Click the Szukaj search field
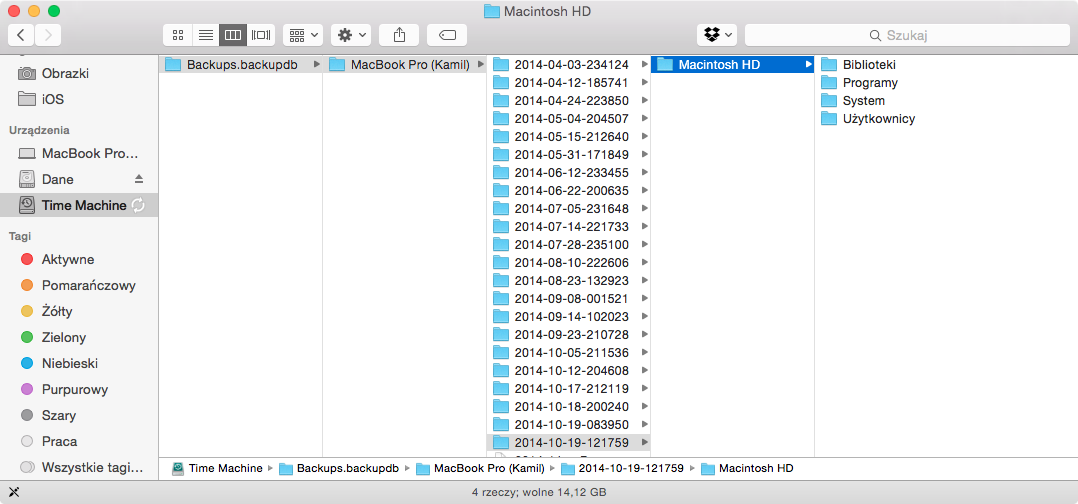The height and width of the screenshot is (504, 1078). pos(907,34)
